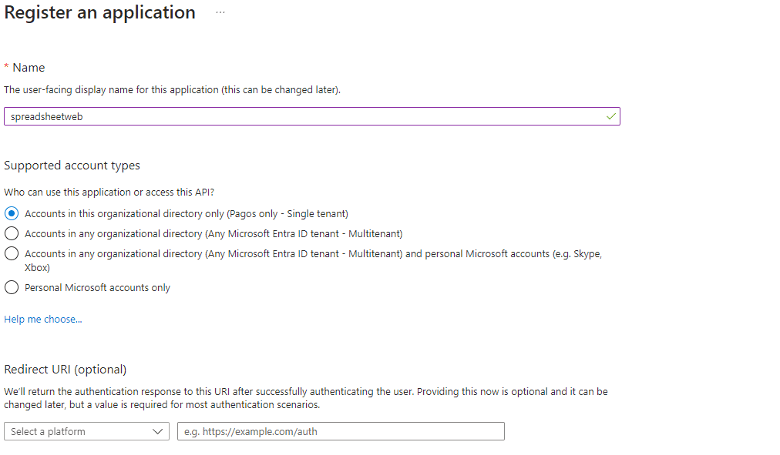
Task: Click the authentication response description paragraph
Action: click(305, 398)
